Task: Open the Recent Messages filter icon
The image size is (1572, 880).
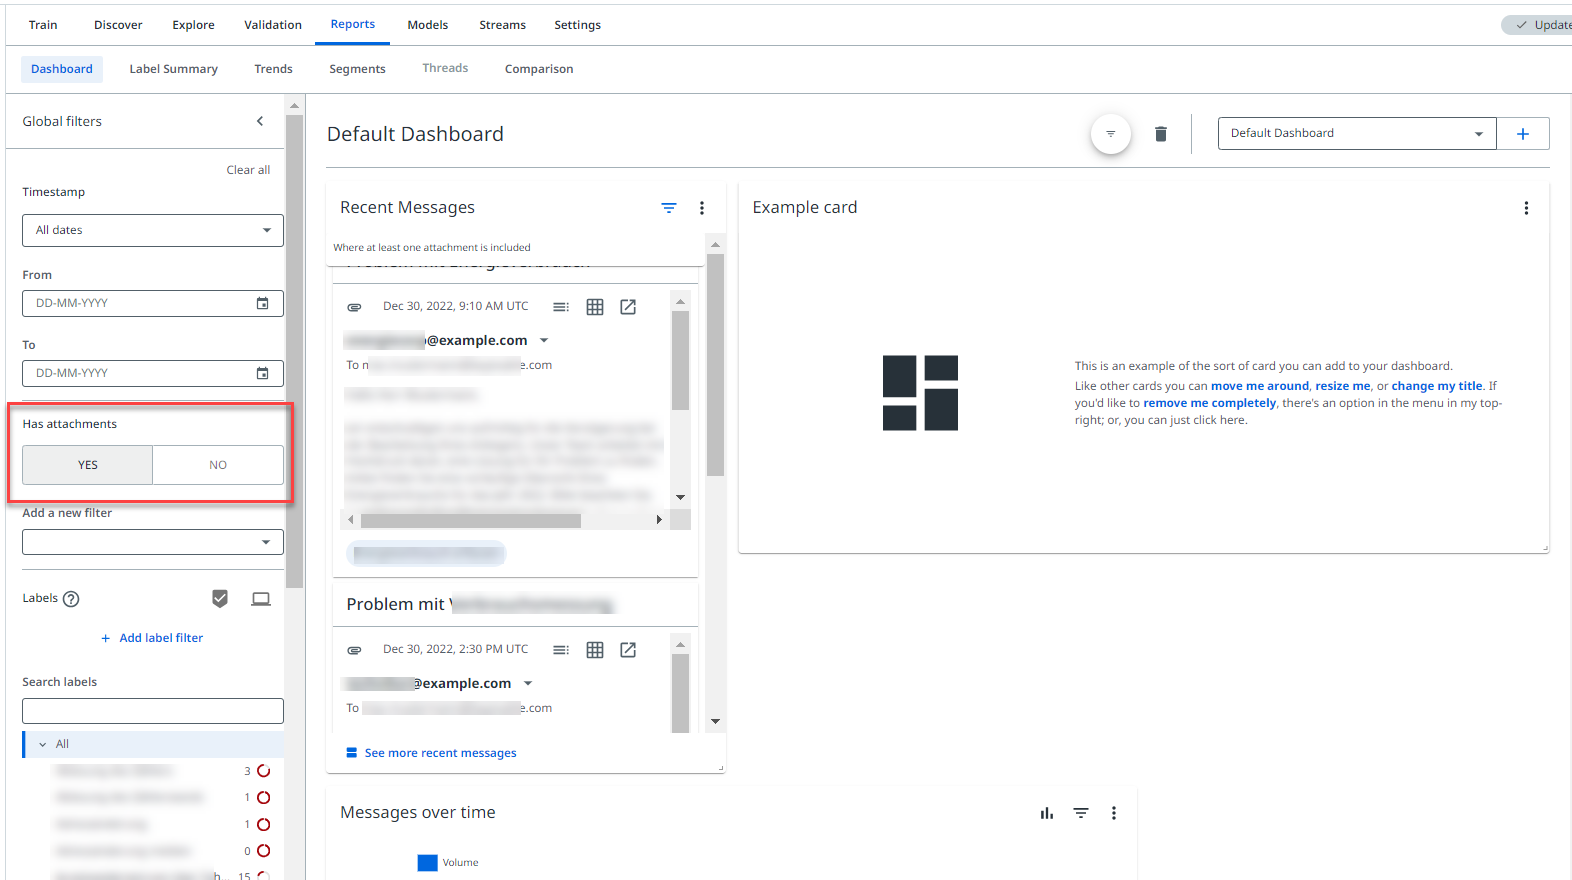Action: tap(668, 208)
